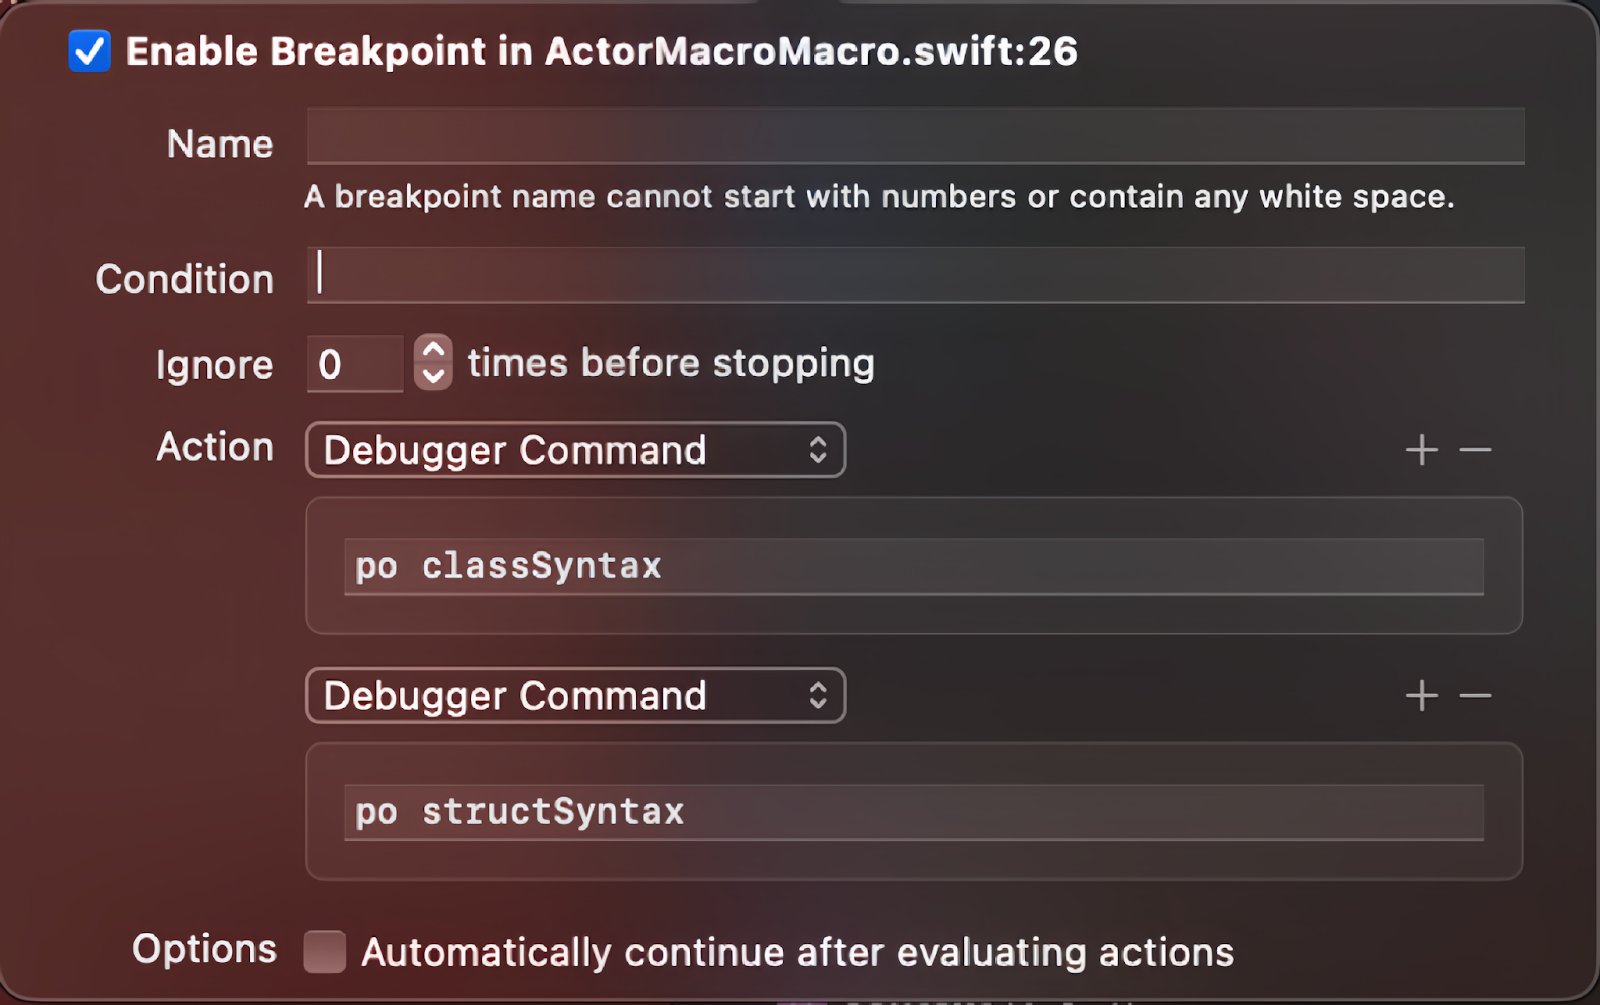Edit the 'po classSyntax' command field
Screen dimensions: 1600x1005
[x=912, y=566]
